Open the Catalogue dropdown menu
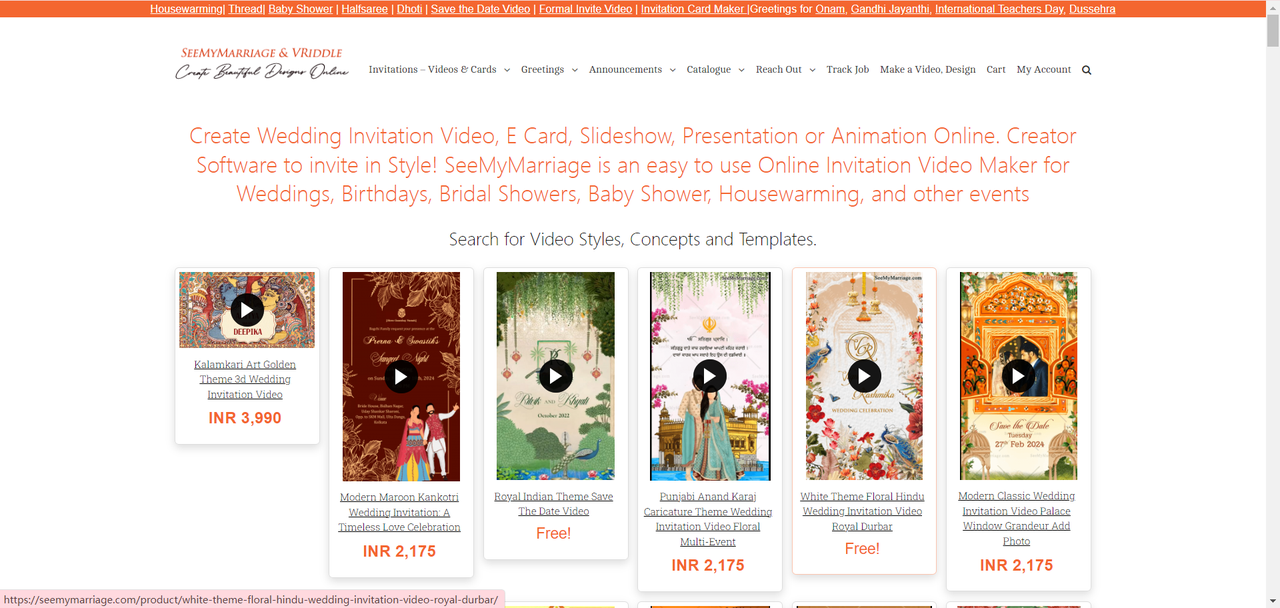Viewport: 1280px width, 608px height. coord(715,70)
